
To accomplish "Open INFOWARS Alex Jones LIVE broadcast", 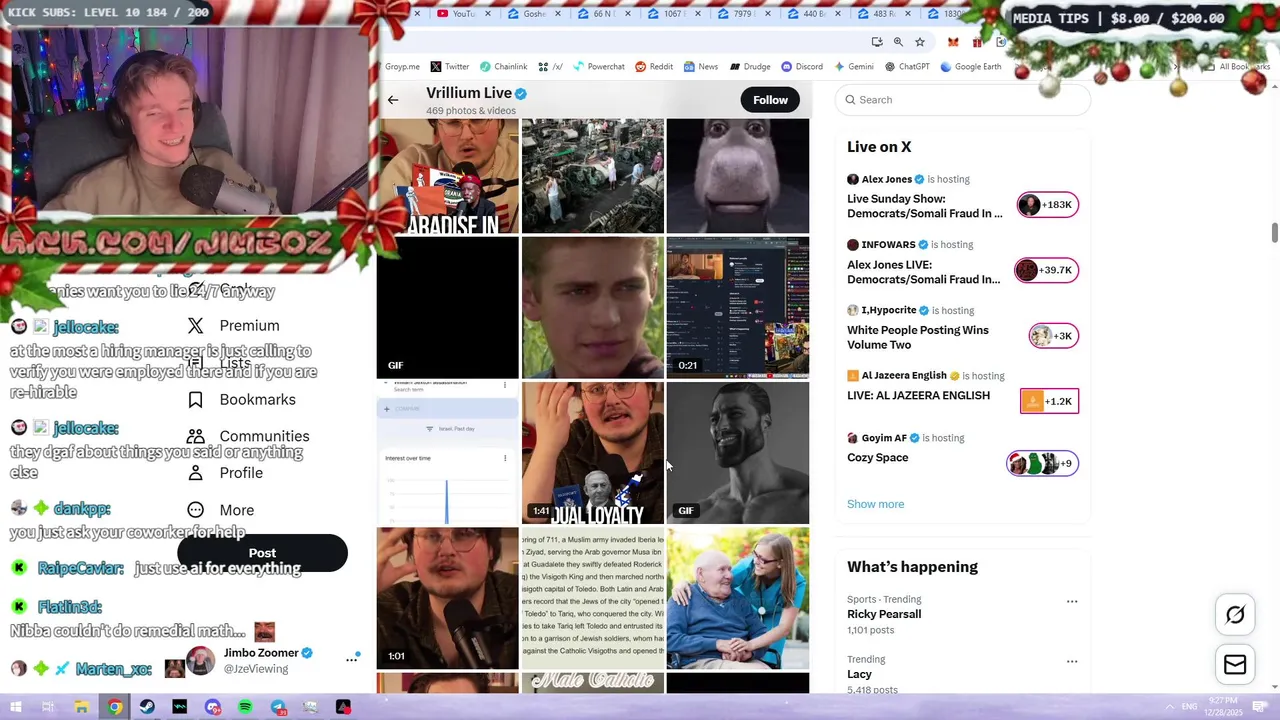I will point(923,272).
